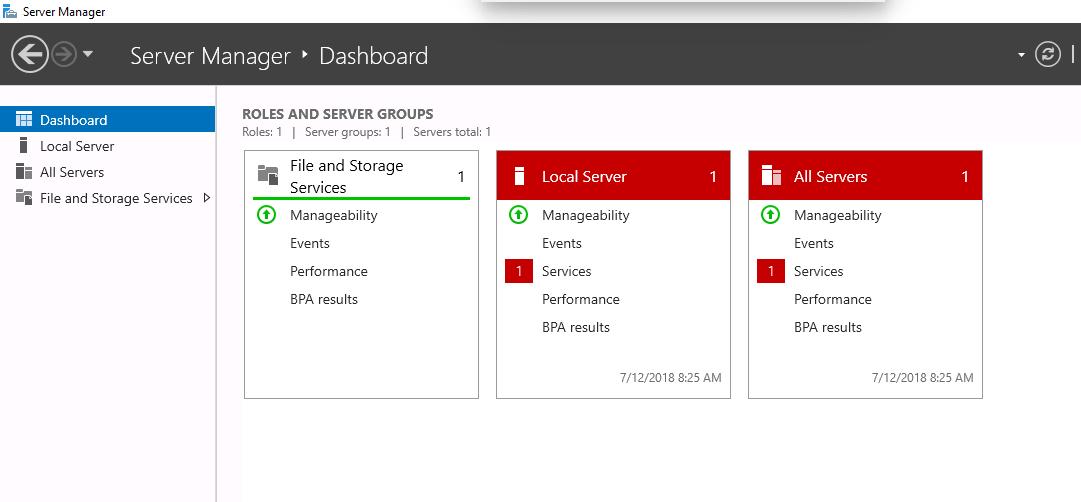The image size is (1081, 502).
Task: Open Events in the Local Server tile
Action: 562,243
